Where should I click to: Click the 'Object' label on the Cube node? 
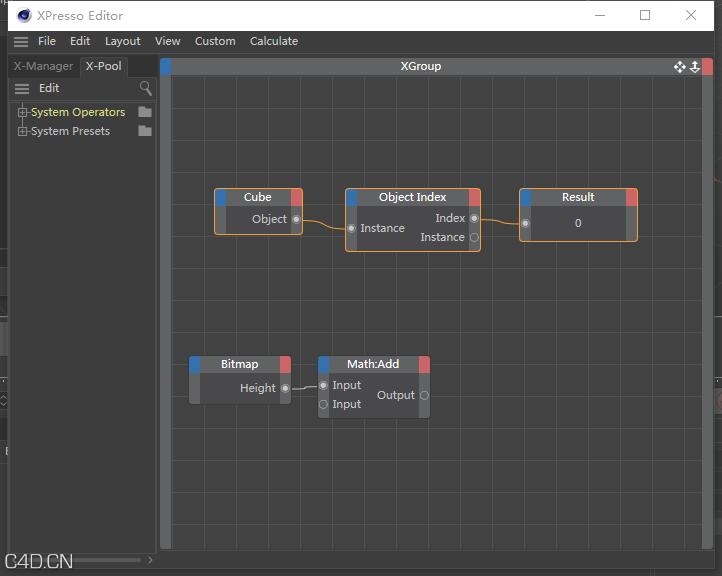269,219
